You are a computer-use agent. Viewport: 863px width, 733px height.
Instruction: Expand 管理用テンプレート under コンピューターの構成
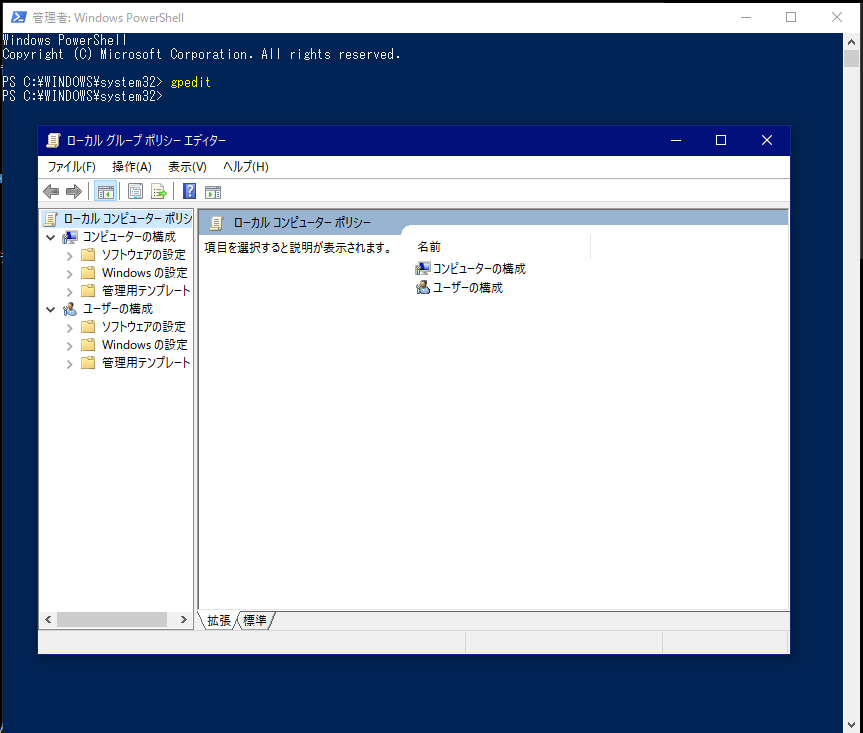tap(69, 291)
